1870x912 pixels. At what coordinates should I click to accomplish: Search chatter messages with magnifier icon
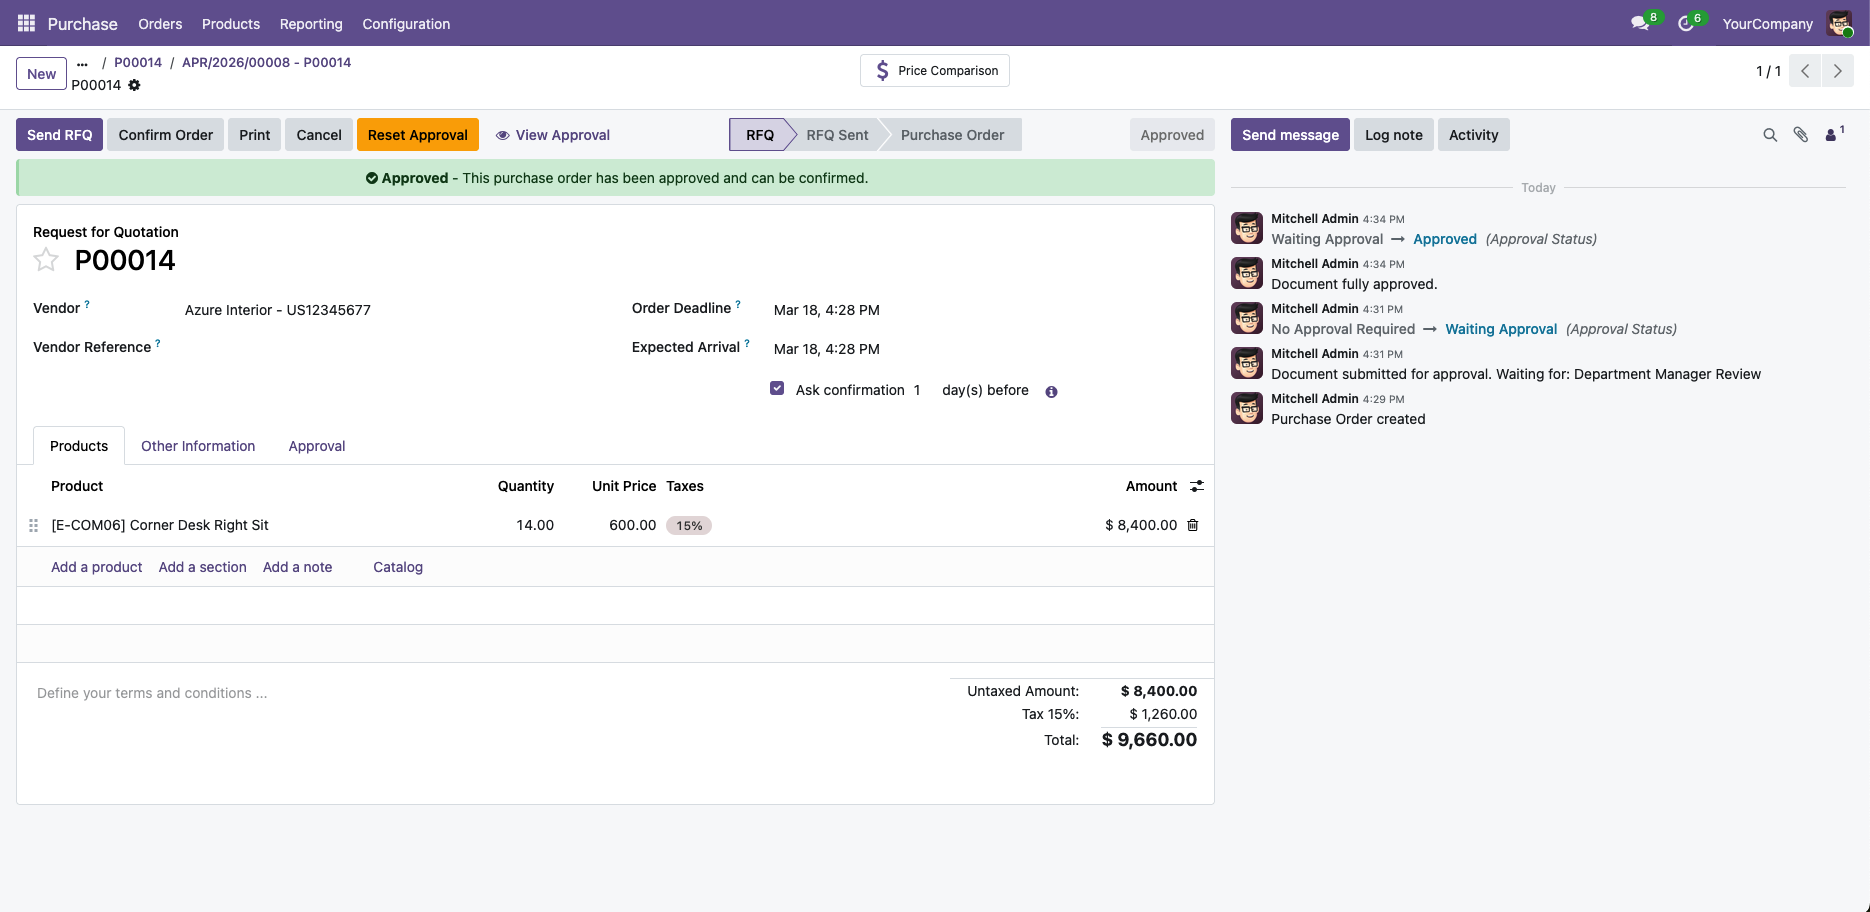pyautogui.click(x=1770, y=135)
